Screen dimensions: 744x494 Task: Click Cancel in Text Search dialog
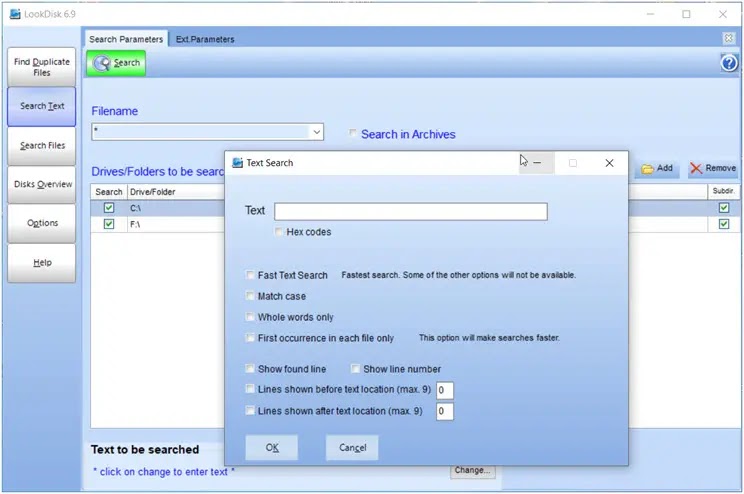[x=352, y=447]
